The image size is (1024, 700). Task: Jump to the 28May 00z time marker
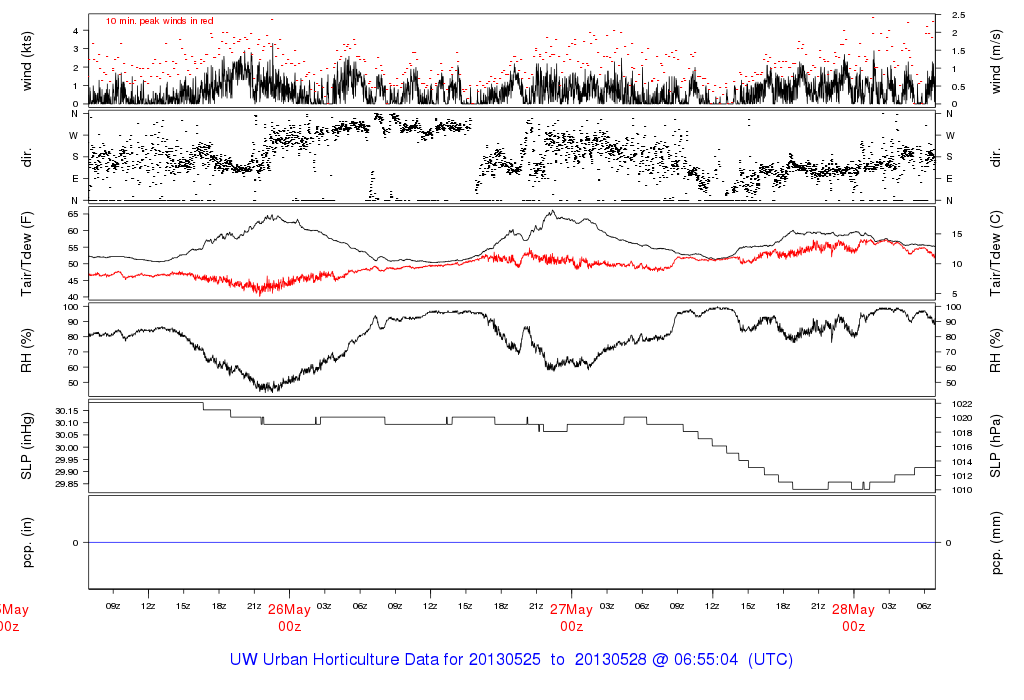pos(853,618)
